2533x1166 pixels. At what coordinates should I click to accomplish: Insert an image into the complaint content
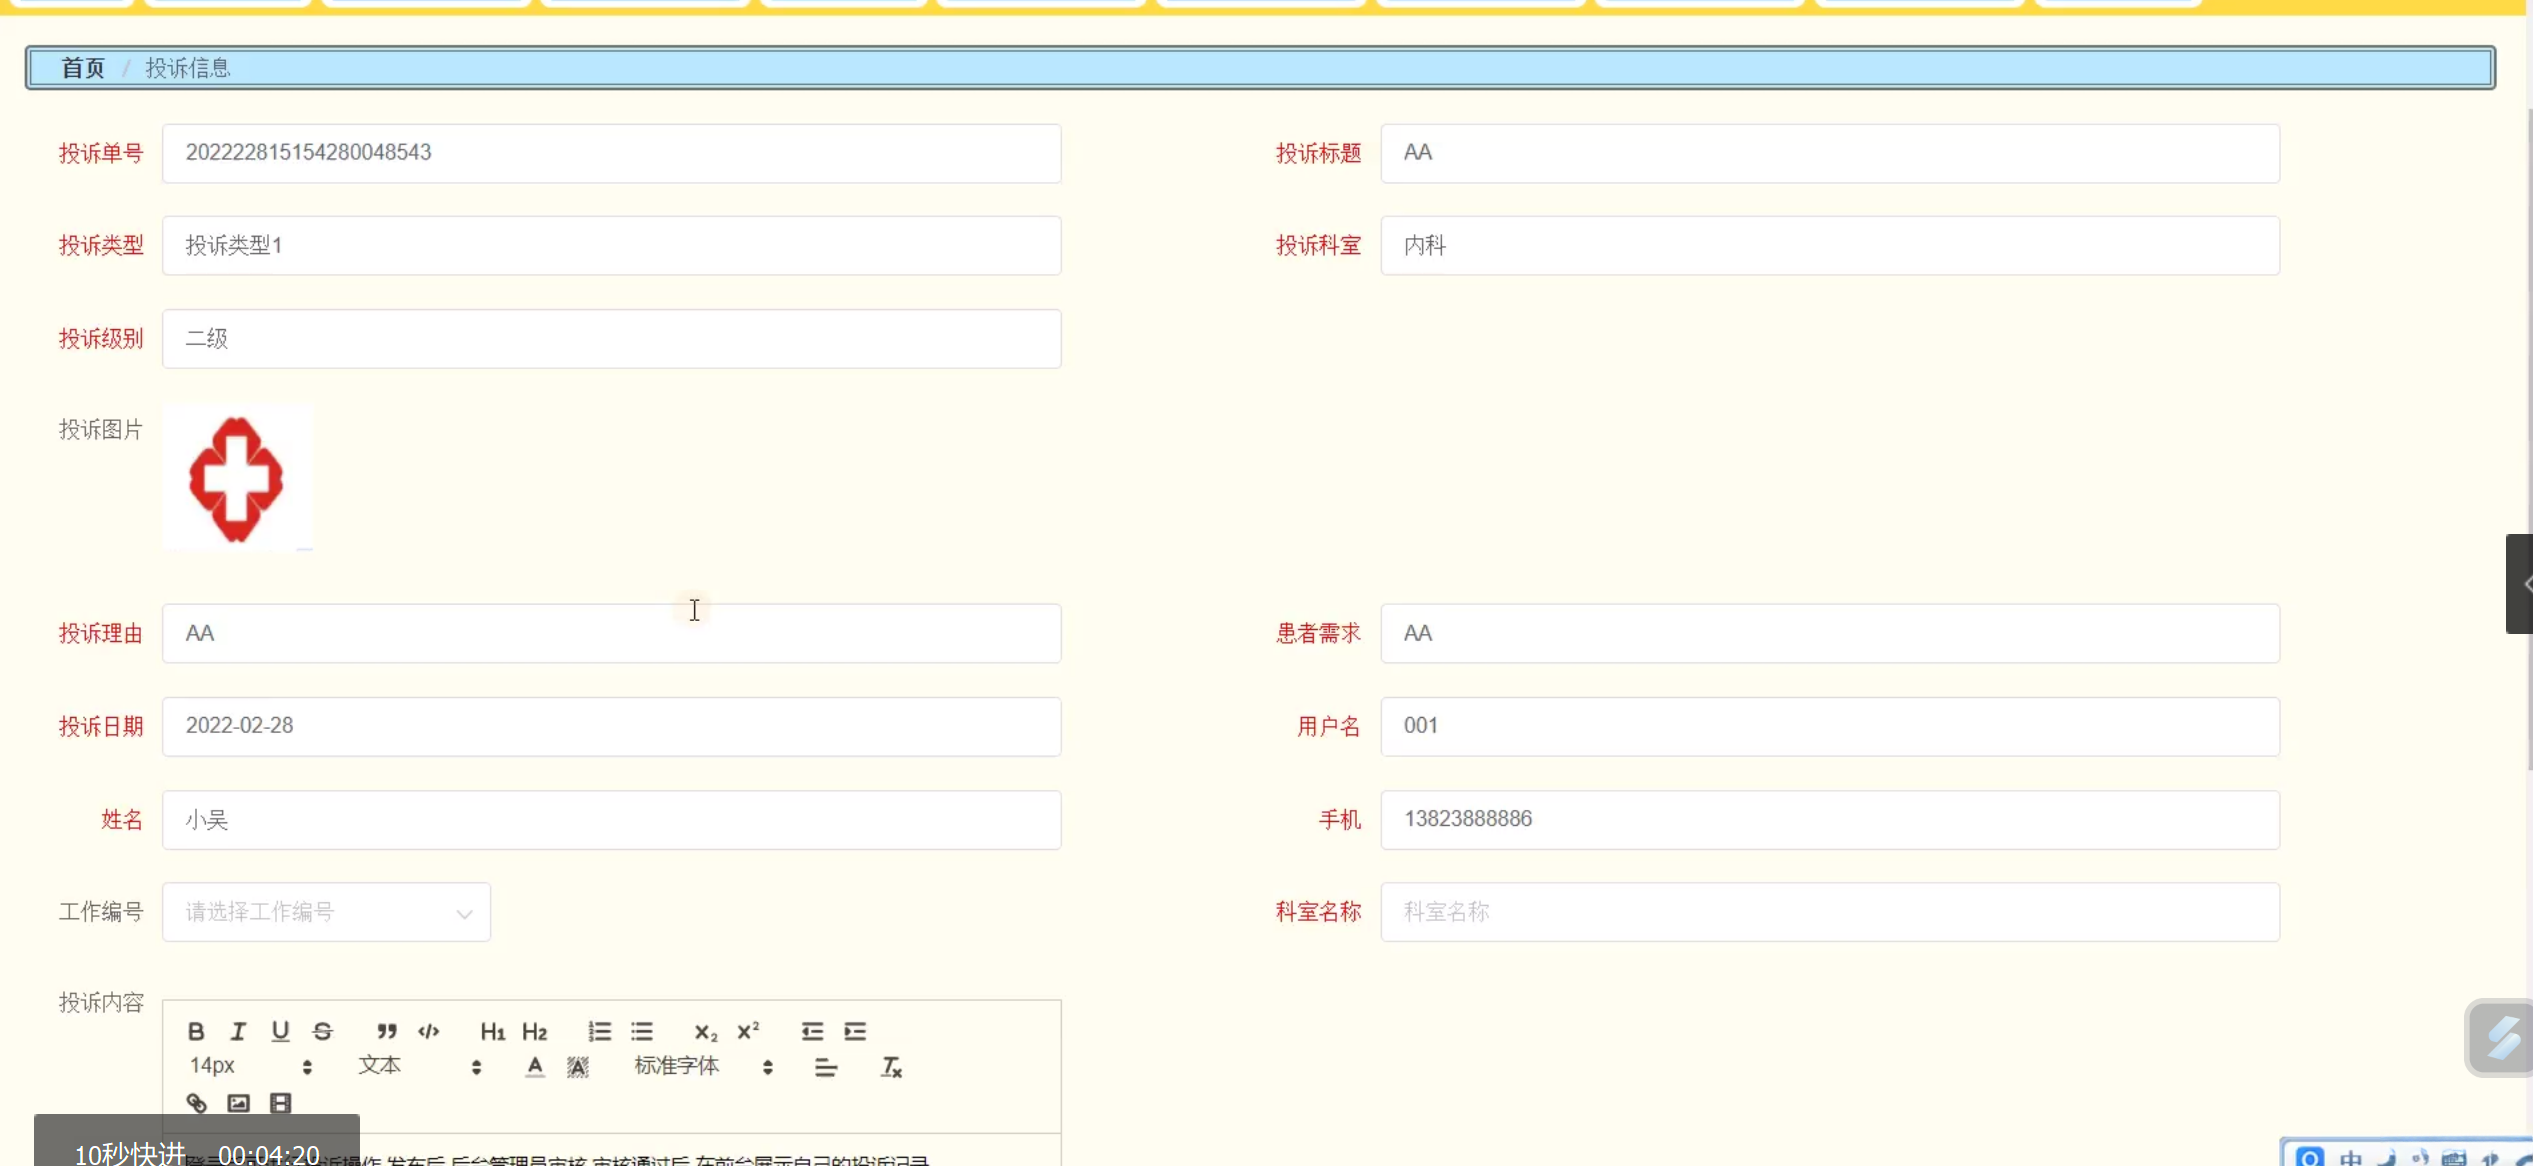pyautogui.click(x=238, y=1103)
